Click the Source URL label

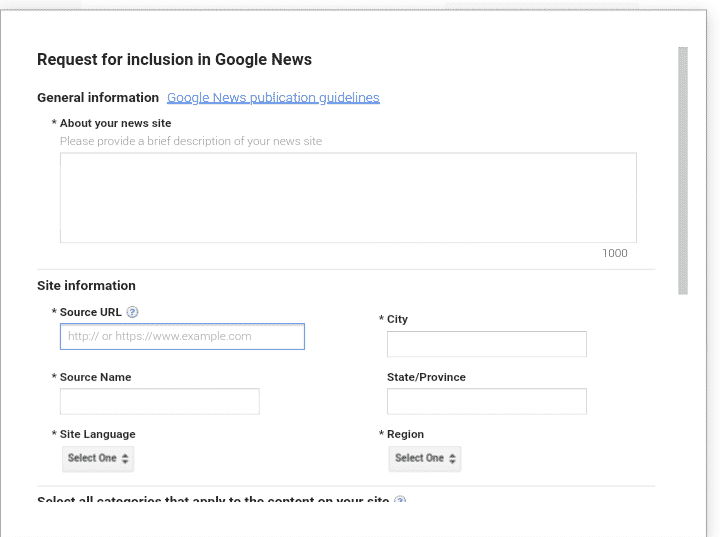[x=90, y=312]
